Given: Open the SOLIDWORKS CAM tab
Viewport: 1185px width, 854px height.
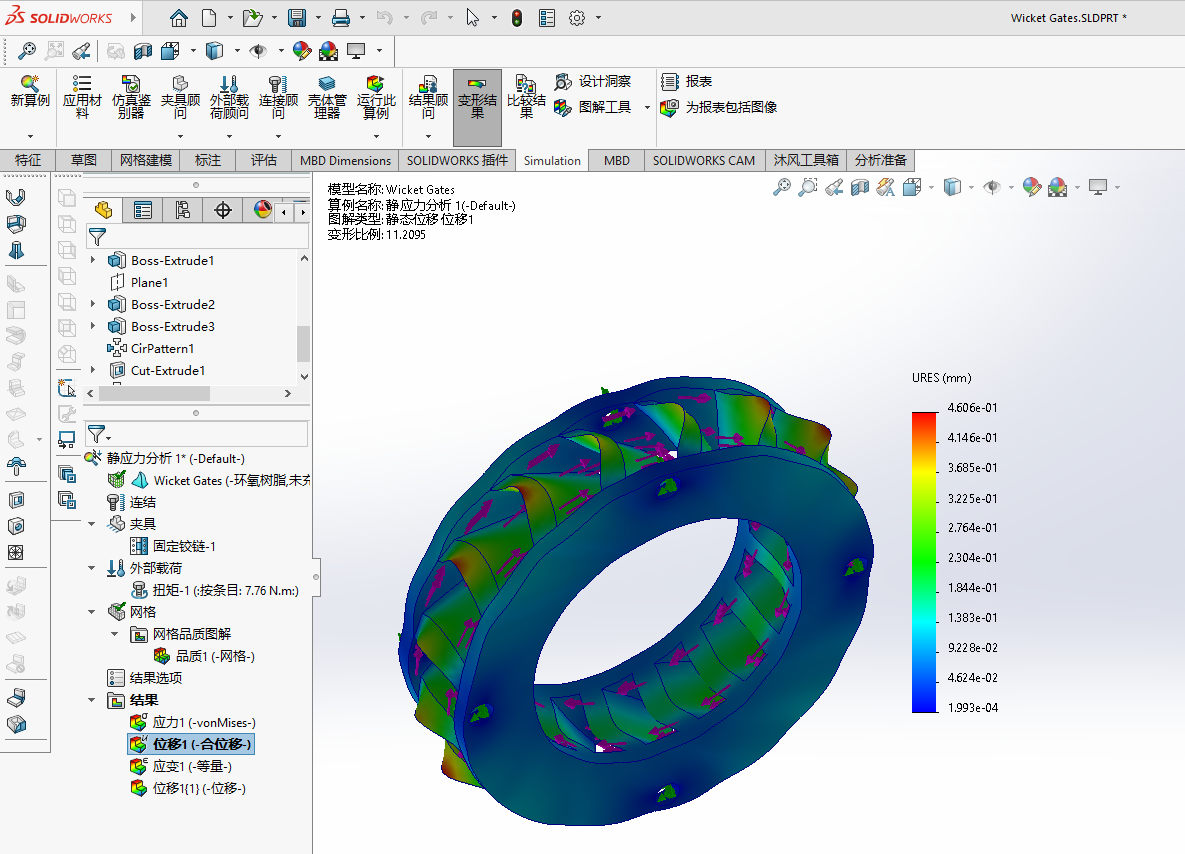Looking at the screenshot, I should 704,160.
